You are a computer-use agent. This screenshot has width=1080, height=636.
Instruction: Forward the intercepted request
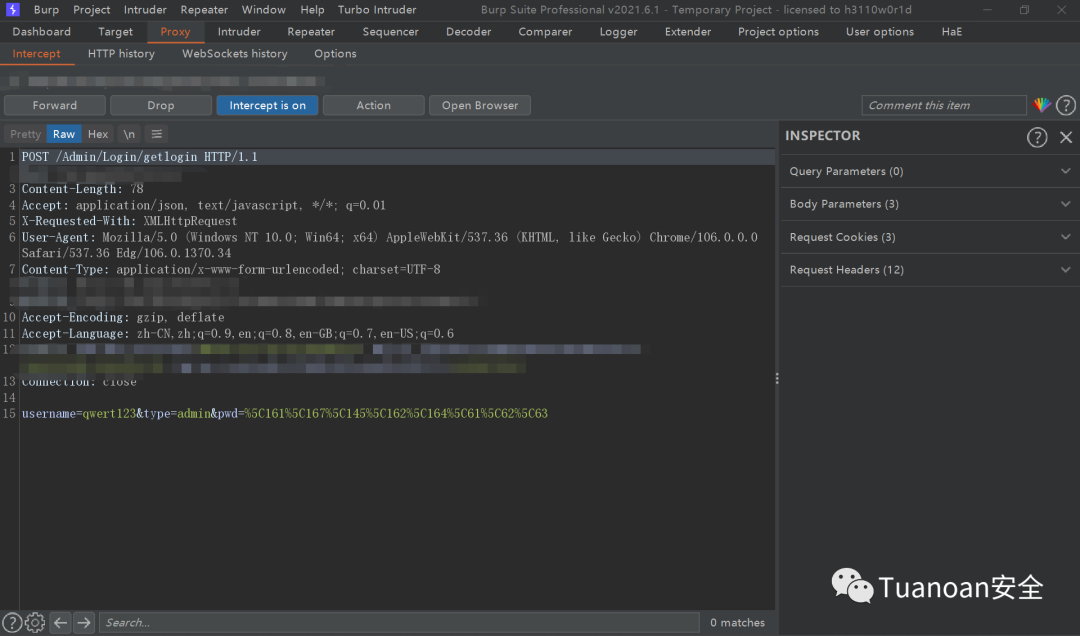[54, 105]
